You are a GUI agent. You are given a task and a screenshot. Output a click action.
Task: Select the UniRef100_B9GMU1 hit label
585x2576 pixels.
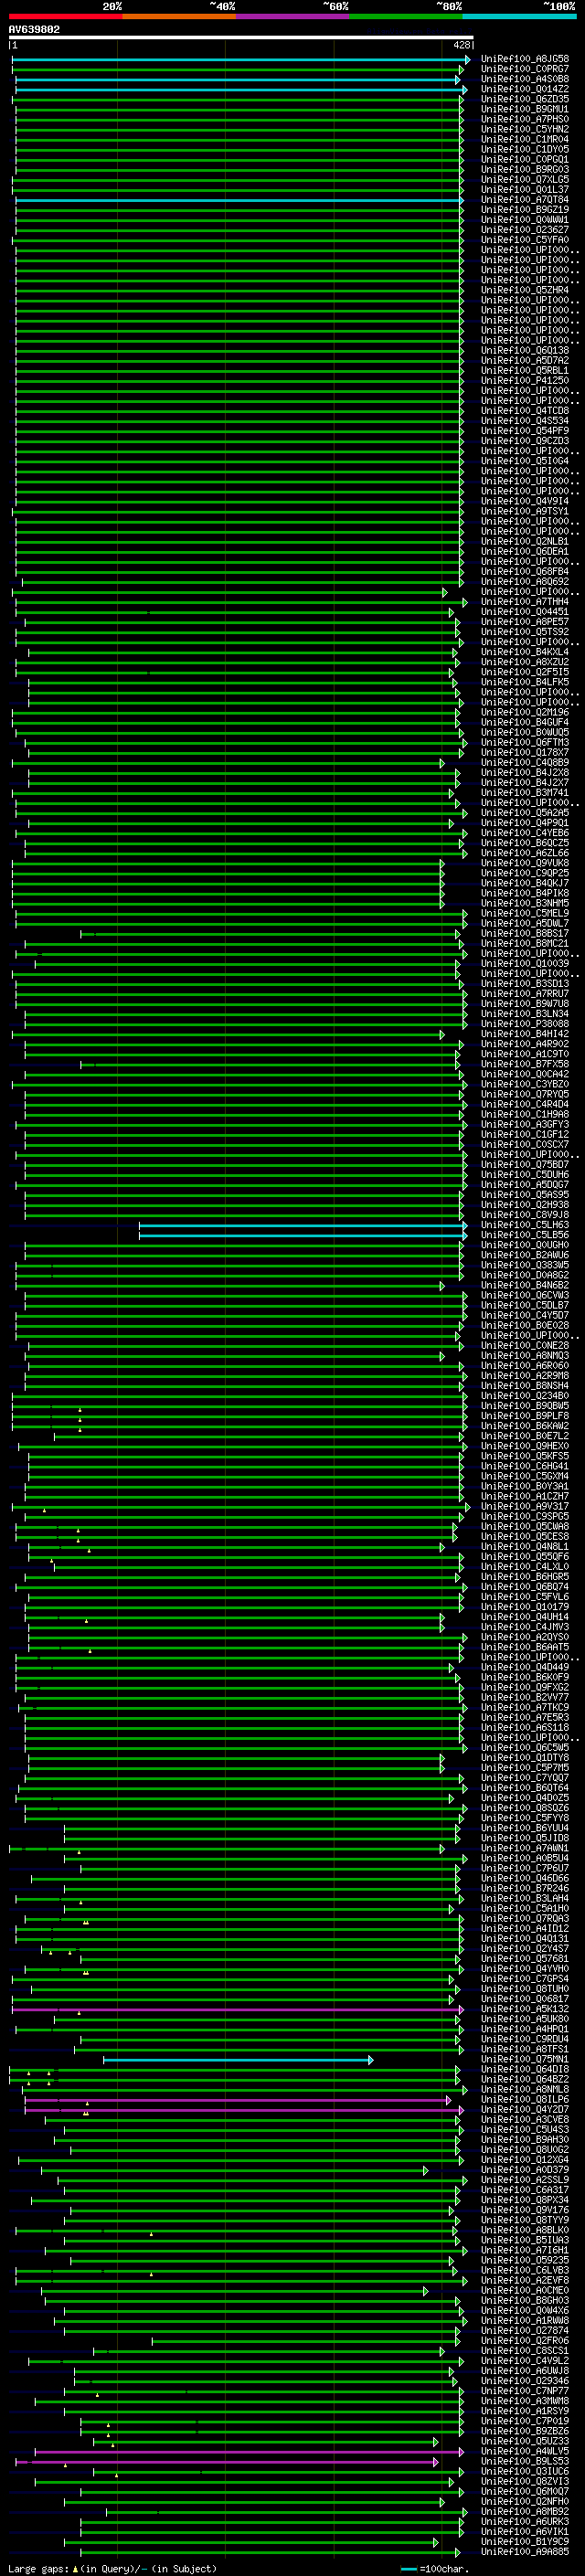click(x=525, y=109)
